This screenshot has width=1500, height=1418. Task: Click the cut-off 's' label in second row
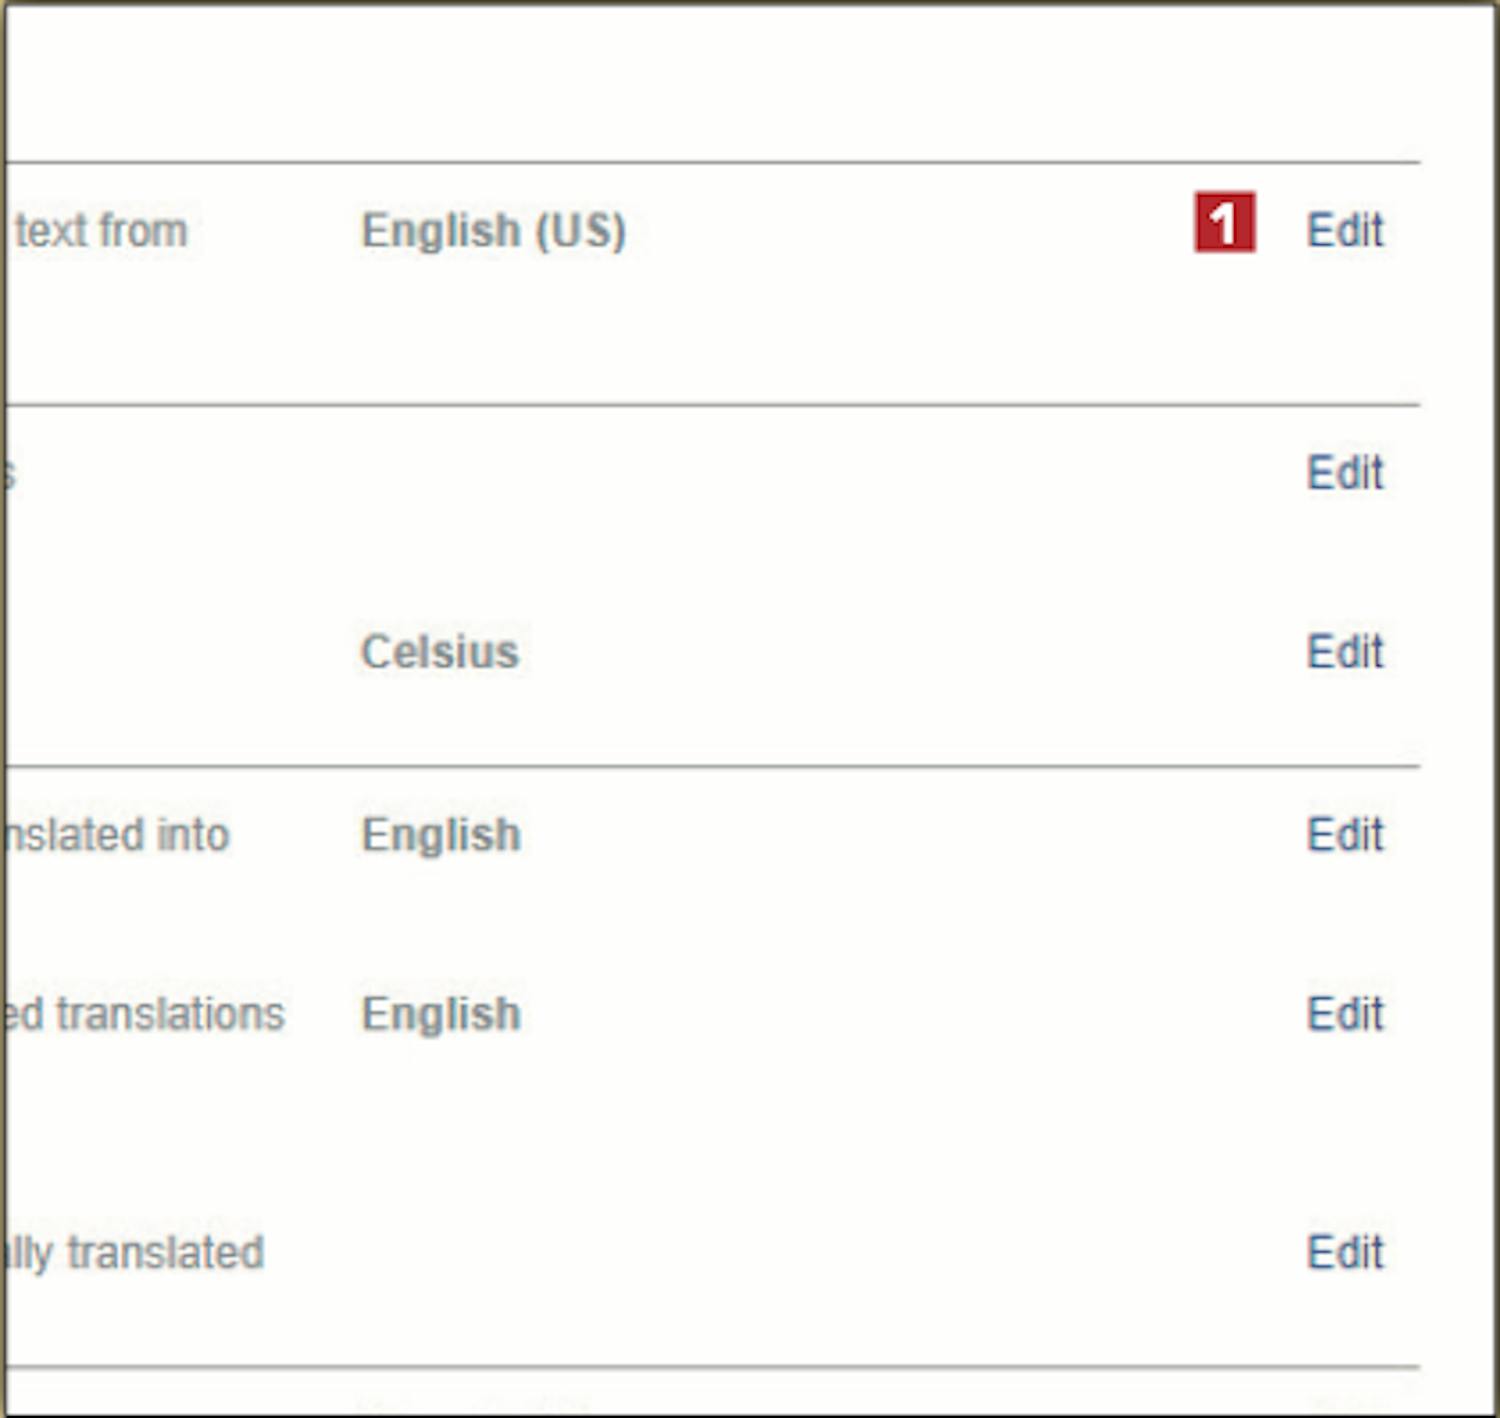pyautogui.click(x=9, y=472)
